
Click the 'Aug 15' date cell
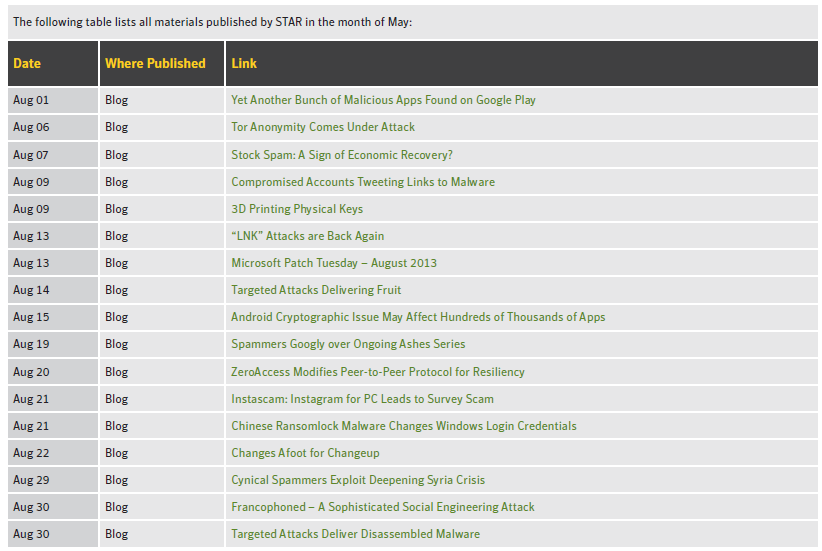click(x=53, y=317)
